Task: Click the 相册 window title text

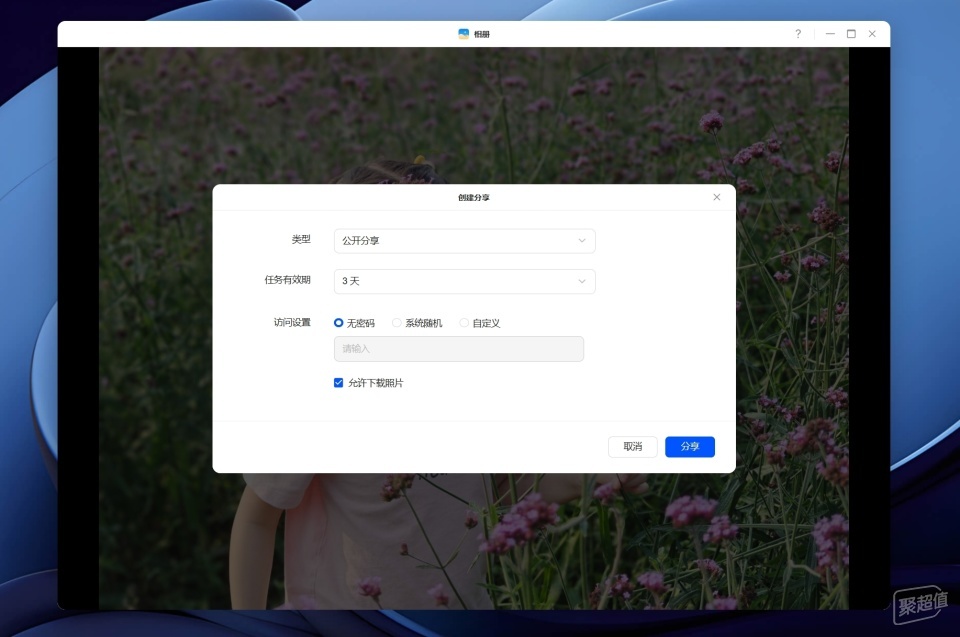Action: point(482,34)
